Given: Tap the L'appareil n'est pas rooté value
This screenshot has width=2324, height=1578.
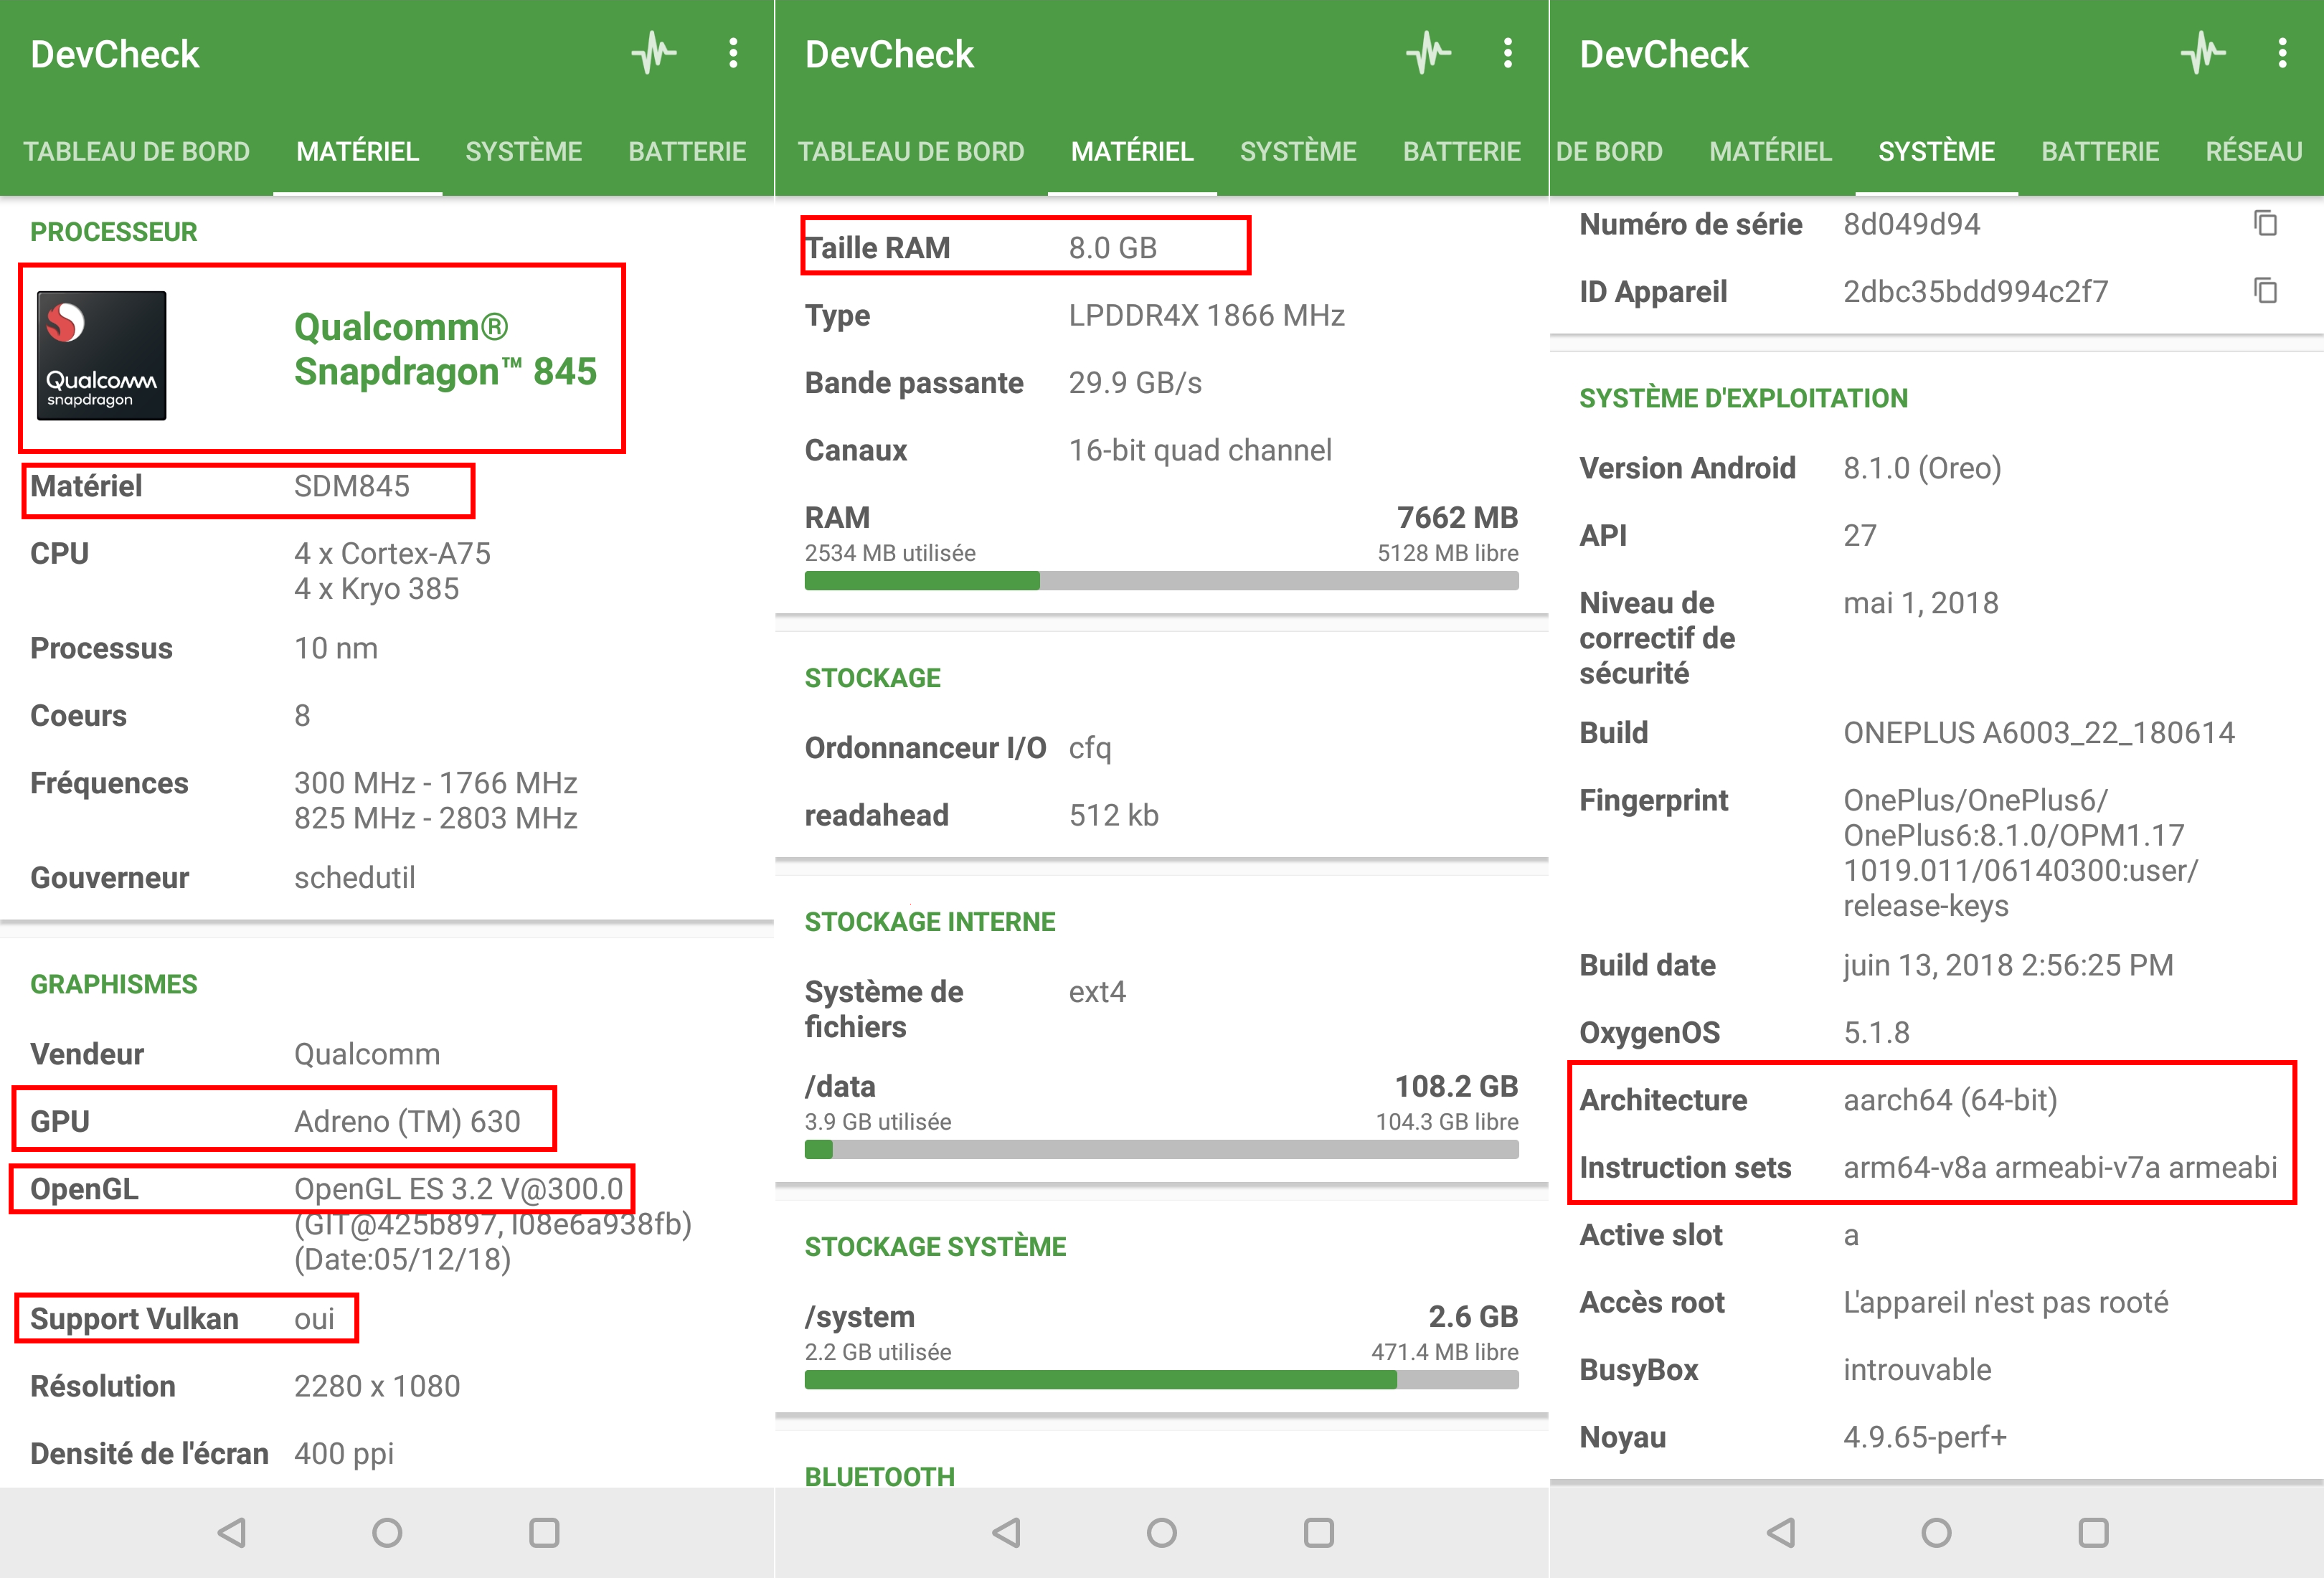Looking at the screenshot, I should click(2006, 1302).
